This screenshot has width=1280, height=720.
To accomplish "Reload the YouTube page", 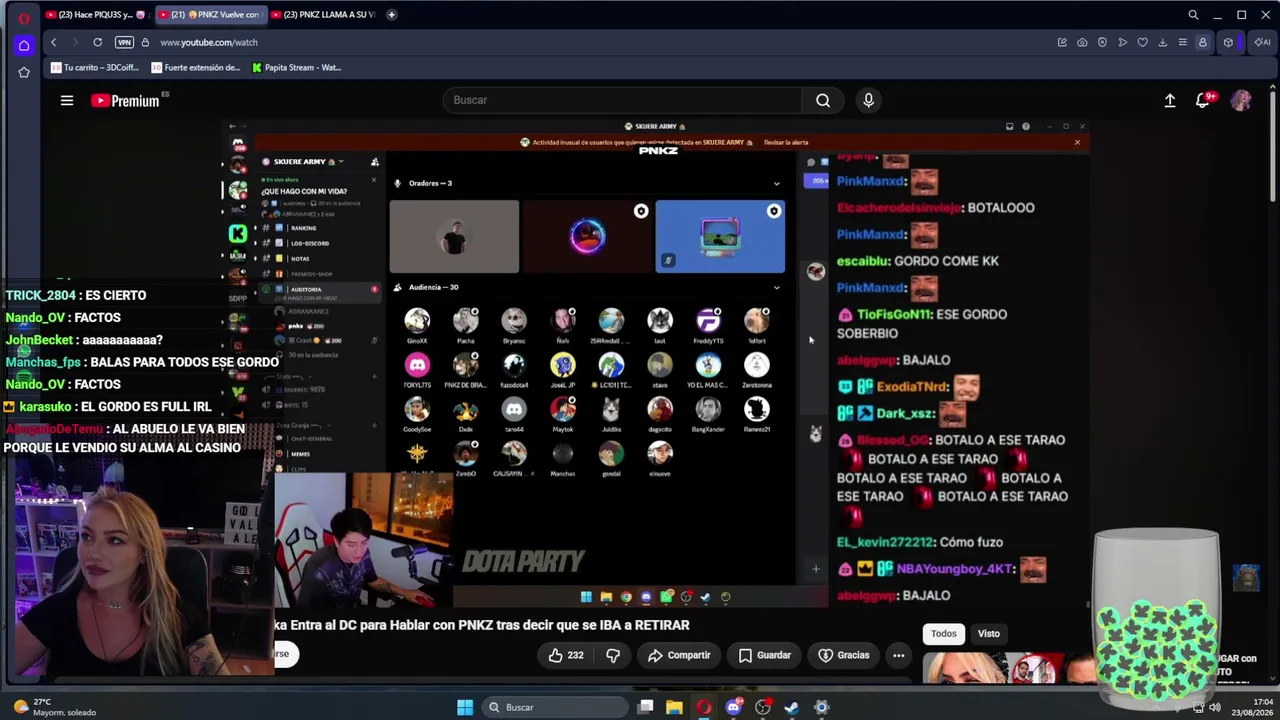I will (x=97, y=42).
